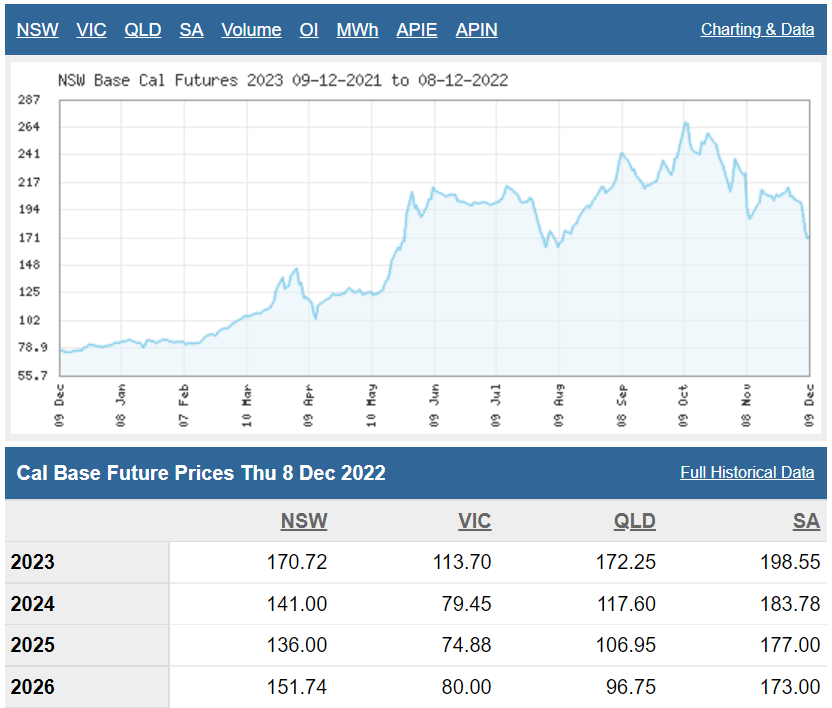Open Full Historical Data link
The image size is (832, 708).
747,472
